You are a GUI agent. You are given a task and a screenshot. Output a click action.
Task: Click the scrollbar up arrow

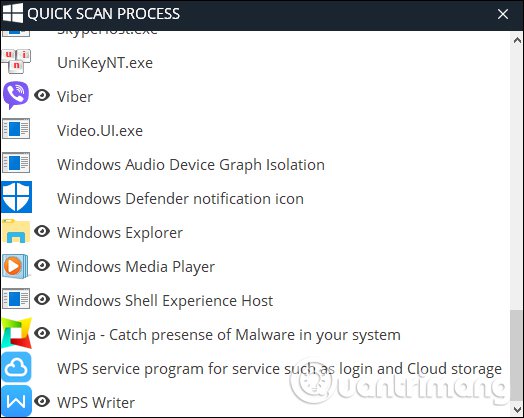point(517,40)
